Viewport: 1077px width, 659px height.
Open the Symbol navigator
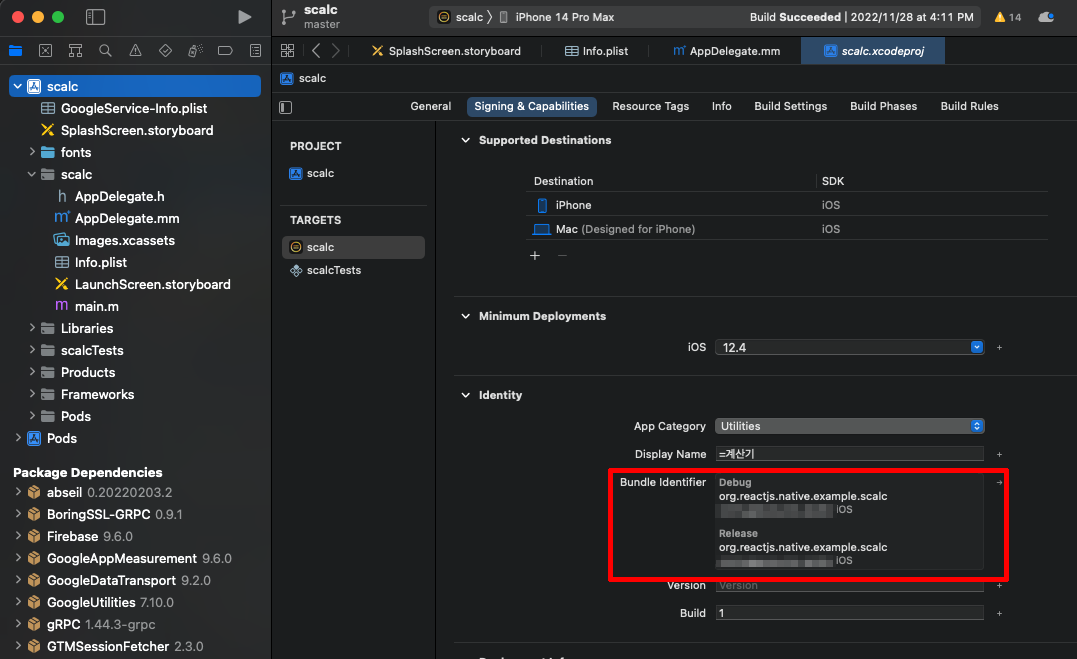click(76, 51)
